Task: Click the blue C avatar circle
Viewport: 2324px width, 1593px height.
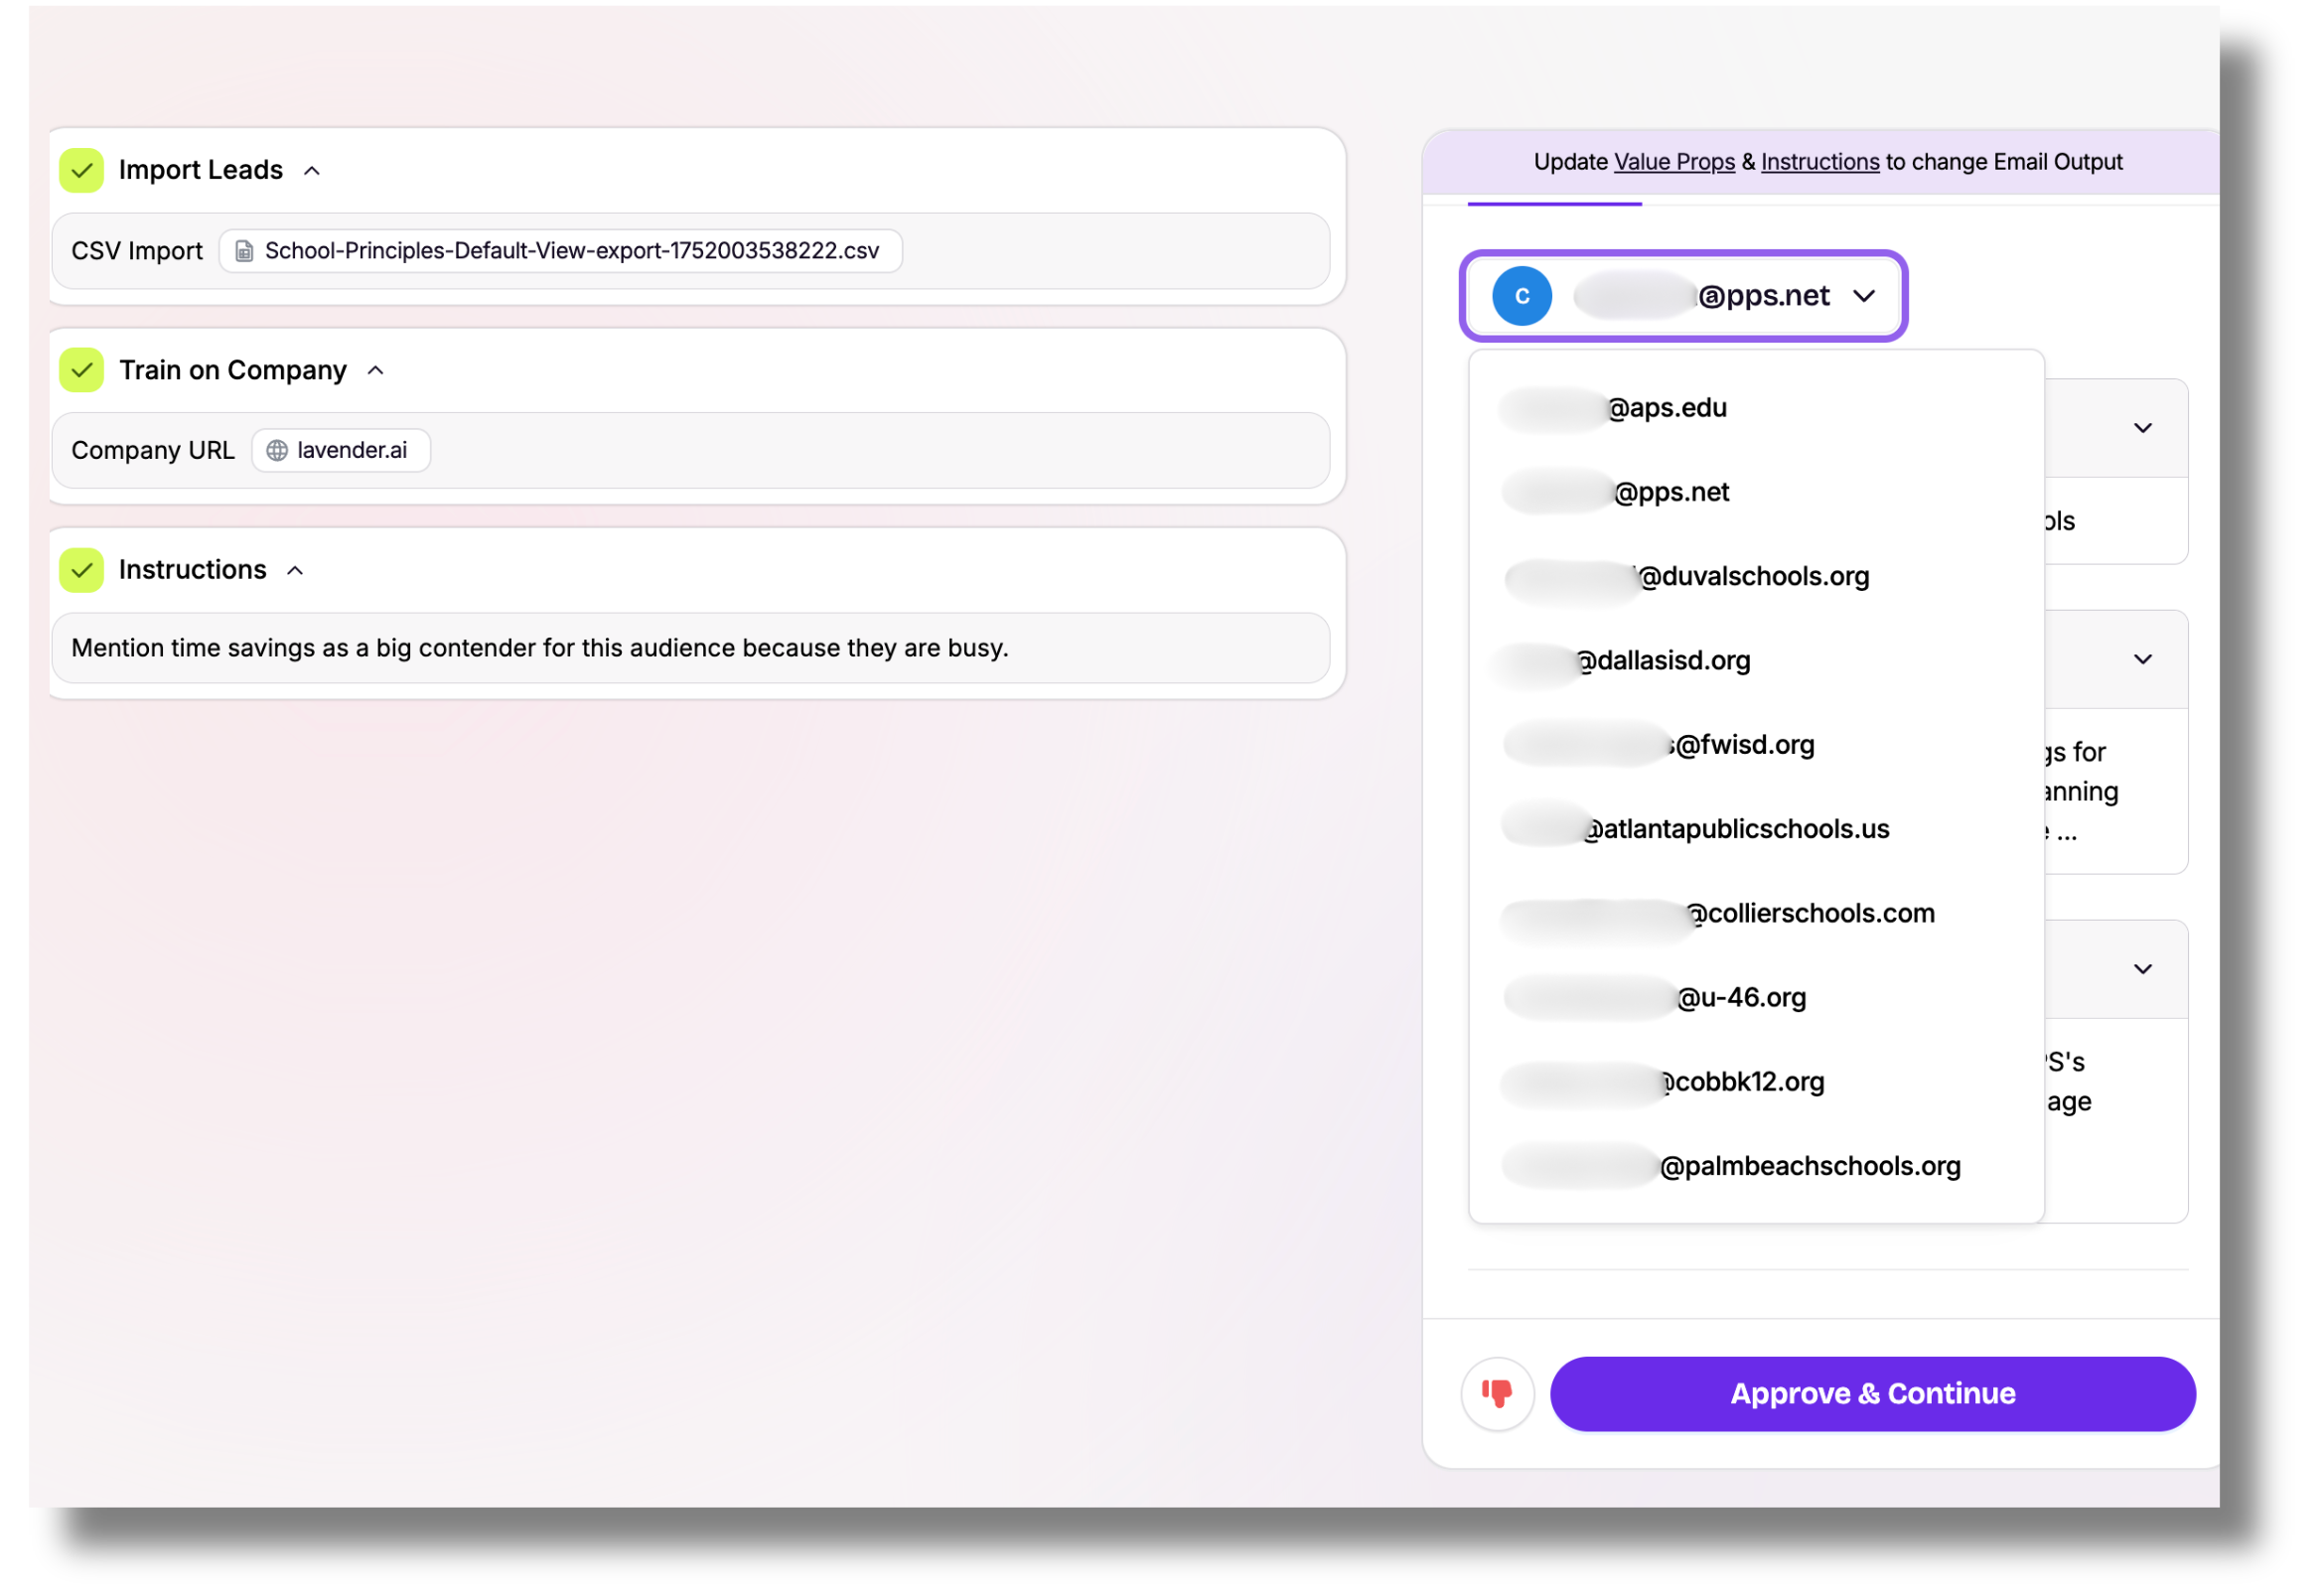Action: click(x=1521, y=296)
